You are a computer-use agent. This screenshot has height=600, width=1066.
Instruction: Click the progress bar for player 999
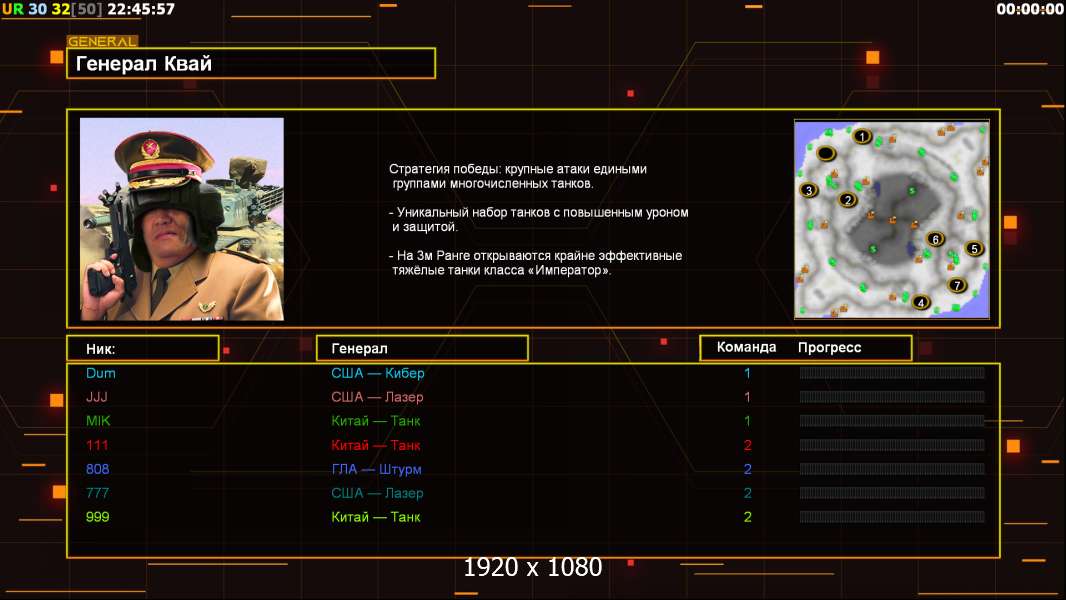tap(891, 517)
